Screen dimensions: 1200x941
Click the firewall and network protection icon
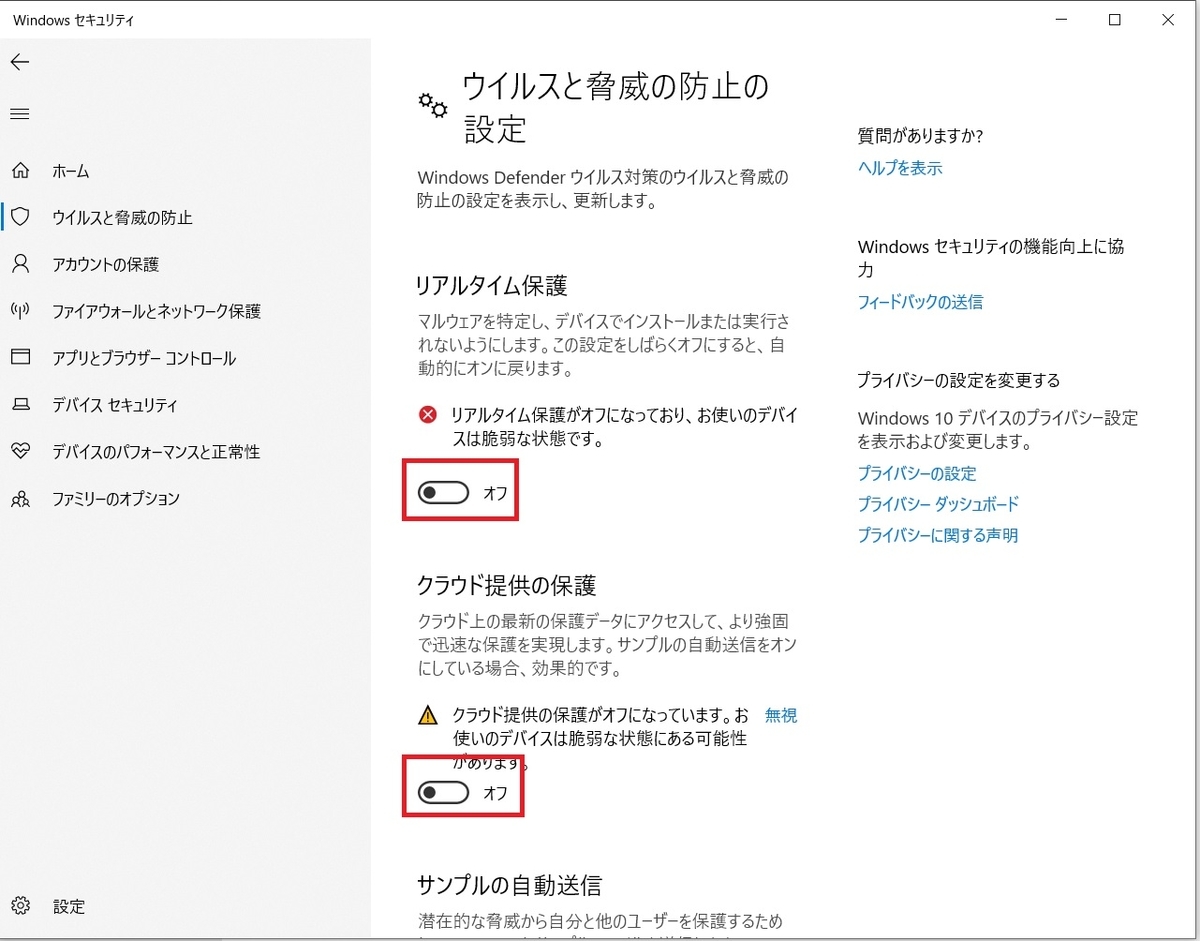click(20, 311)
